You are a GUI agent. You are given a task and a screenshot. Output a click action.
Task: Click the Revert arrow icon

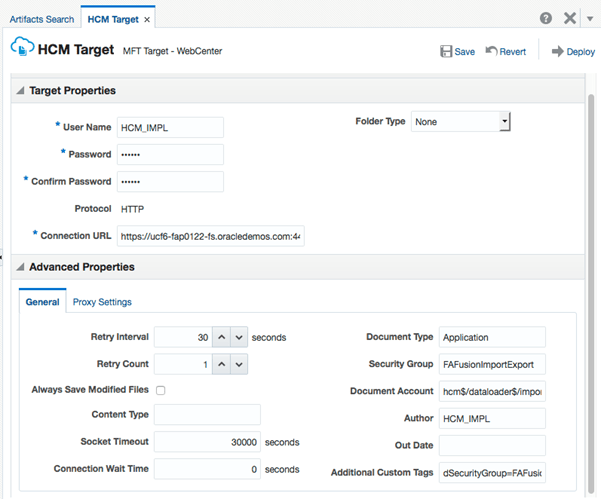492,52
